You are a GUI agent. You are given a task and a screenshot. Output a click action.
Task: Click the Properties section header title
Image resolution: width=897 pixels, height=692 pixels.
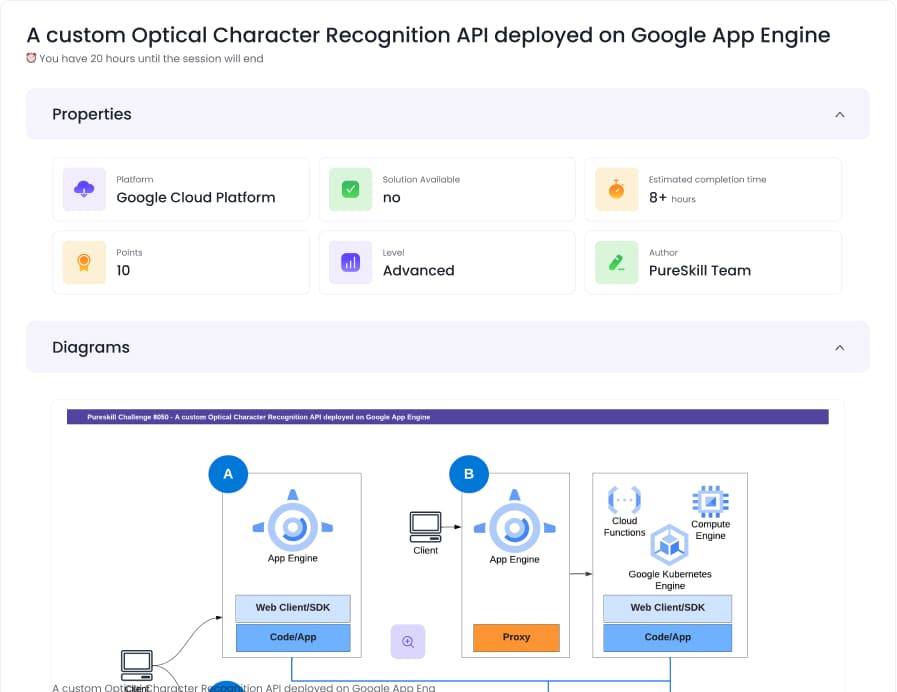[92, 114]
